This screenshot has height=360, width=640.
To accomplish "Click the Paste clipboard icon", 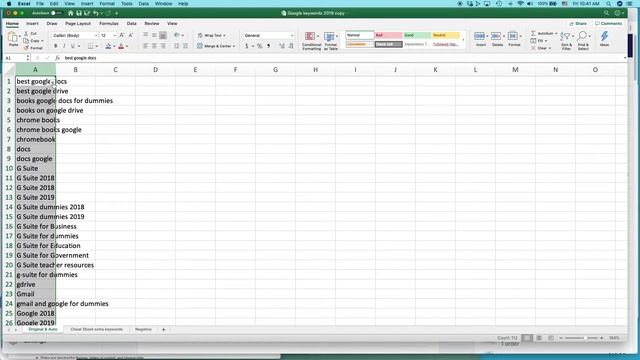I will click(x=13, y=38).
